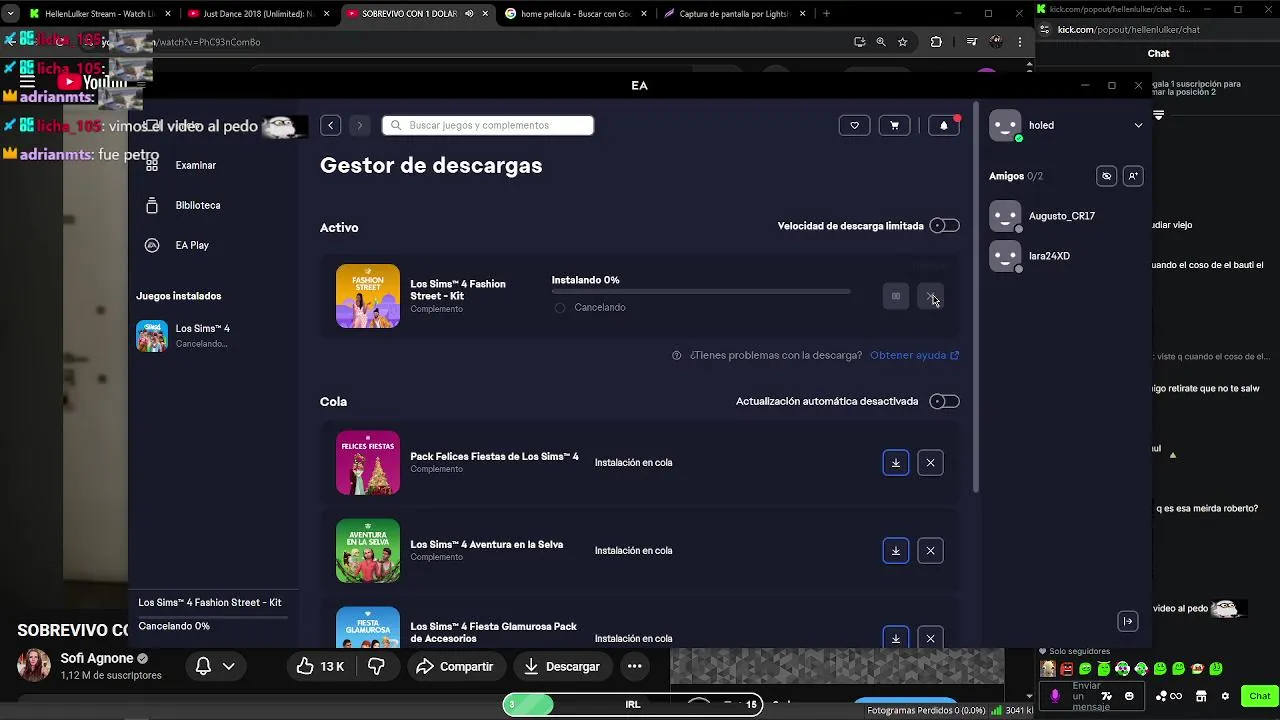This screenshot has width=1280, height=720.
Task: Click the add friend icon in Amigos
Action: pos(1133,176)
